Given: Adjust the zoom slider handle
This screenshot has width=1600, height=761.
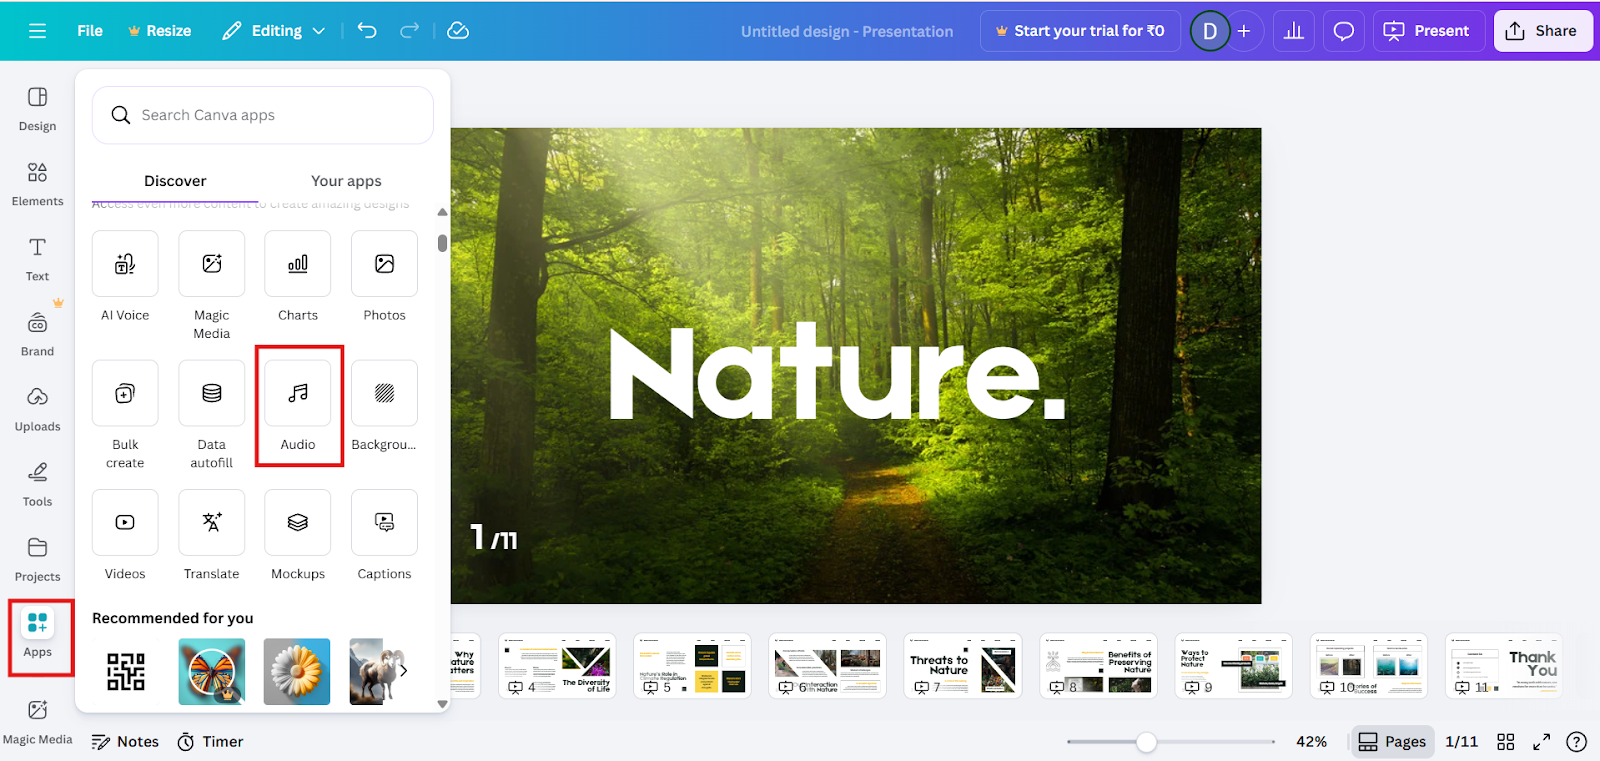Looking at the screenshot, I should [x=1147, y=742].
